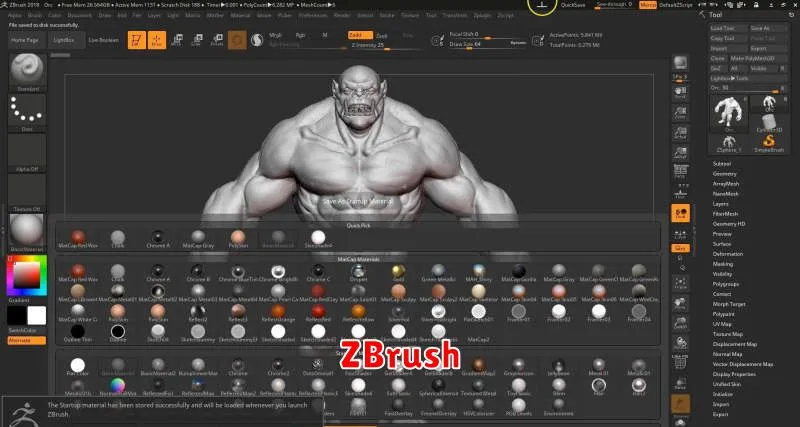
Task: Open the Texture menu
Action: pyautogui.click(x=410, y=15)
